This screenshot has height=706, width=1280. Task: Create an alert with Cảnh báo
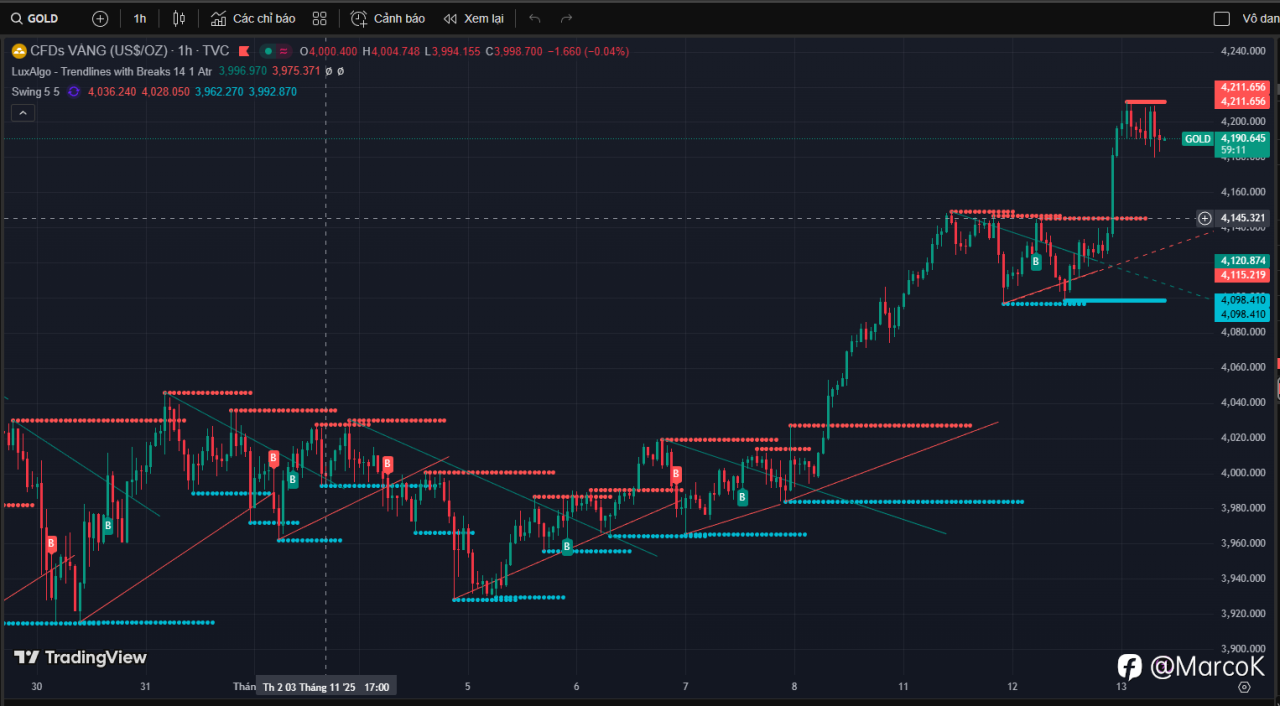pyautogui.click(x=388, y=18)
